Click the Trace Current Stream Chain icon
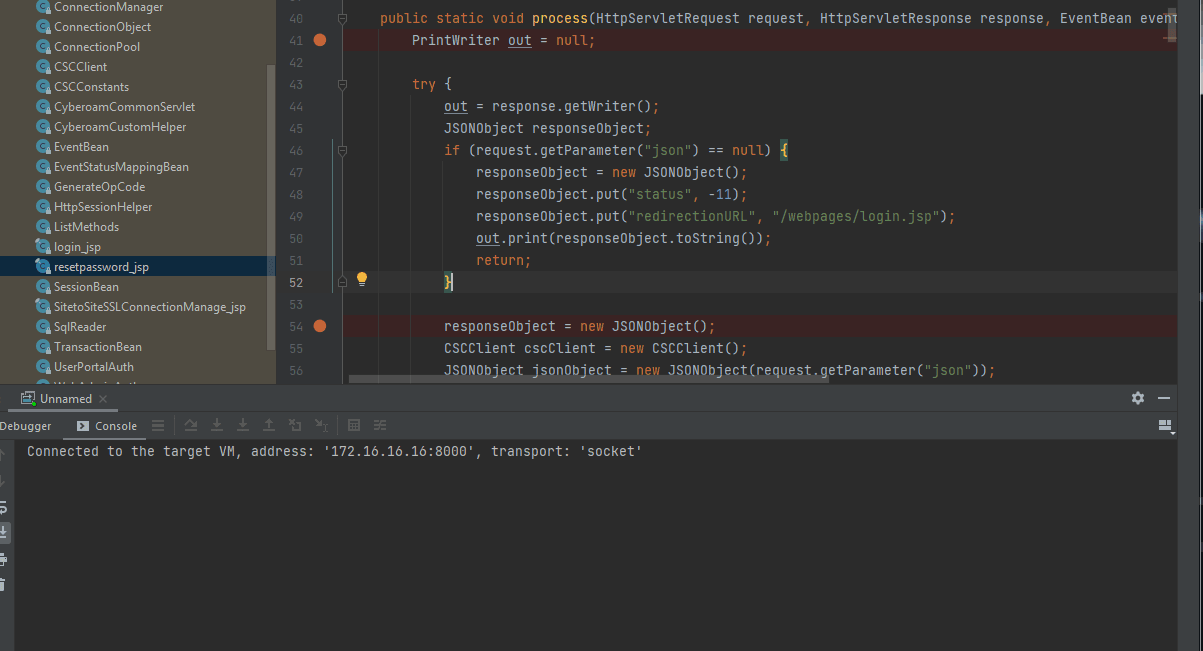 [380, 425]
